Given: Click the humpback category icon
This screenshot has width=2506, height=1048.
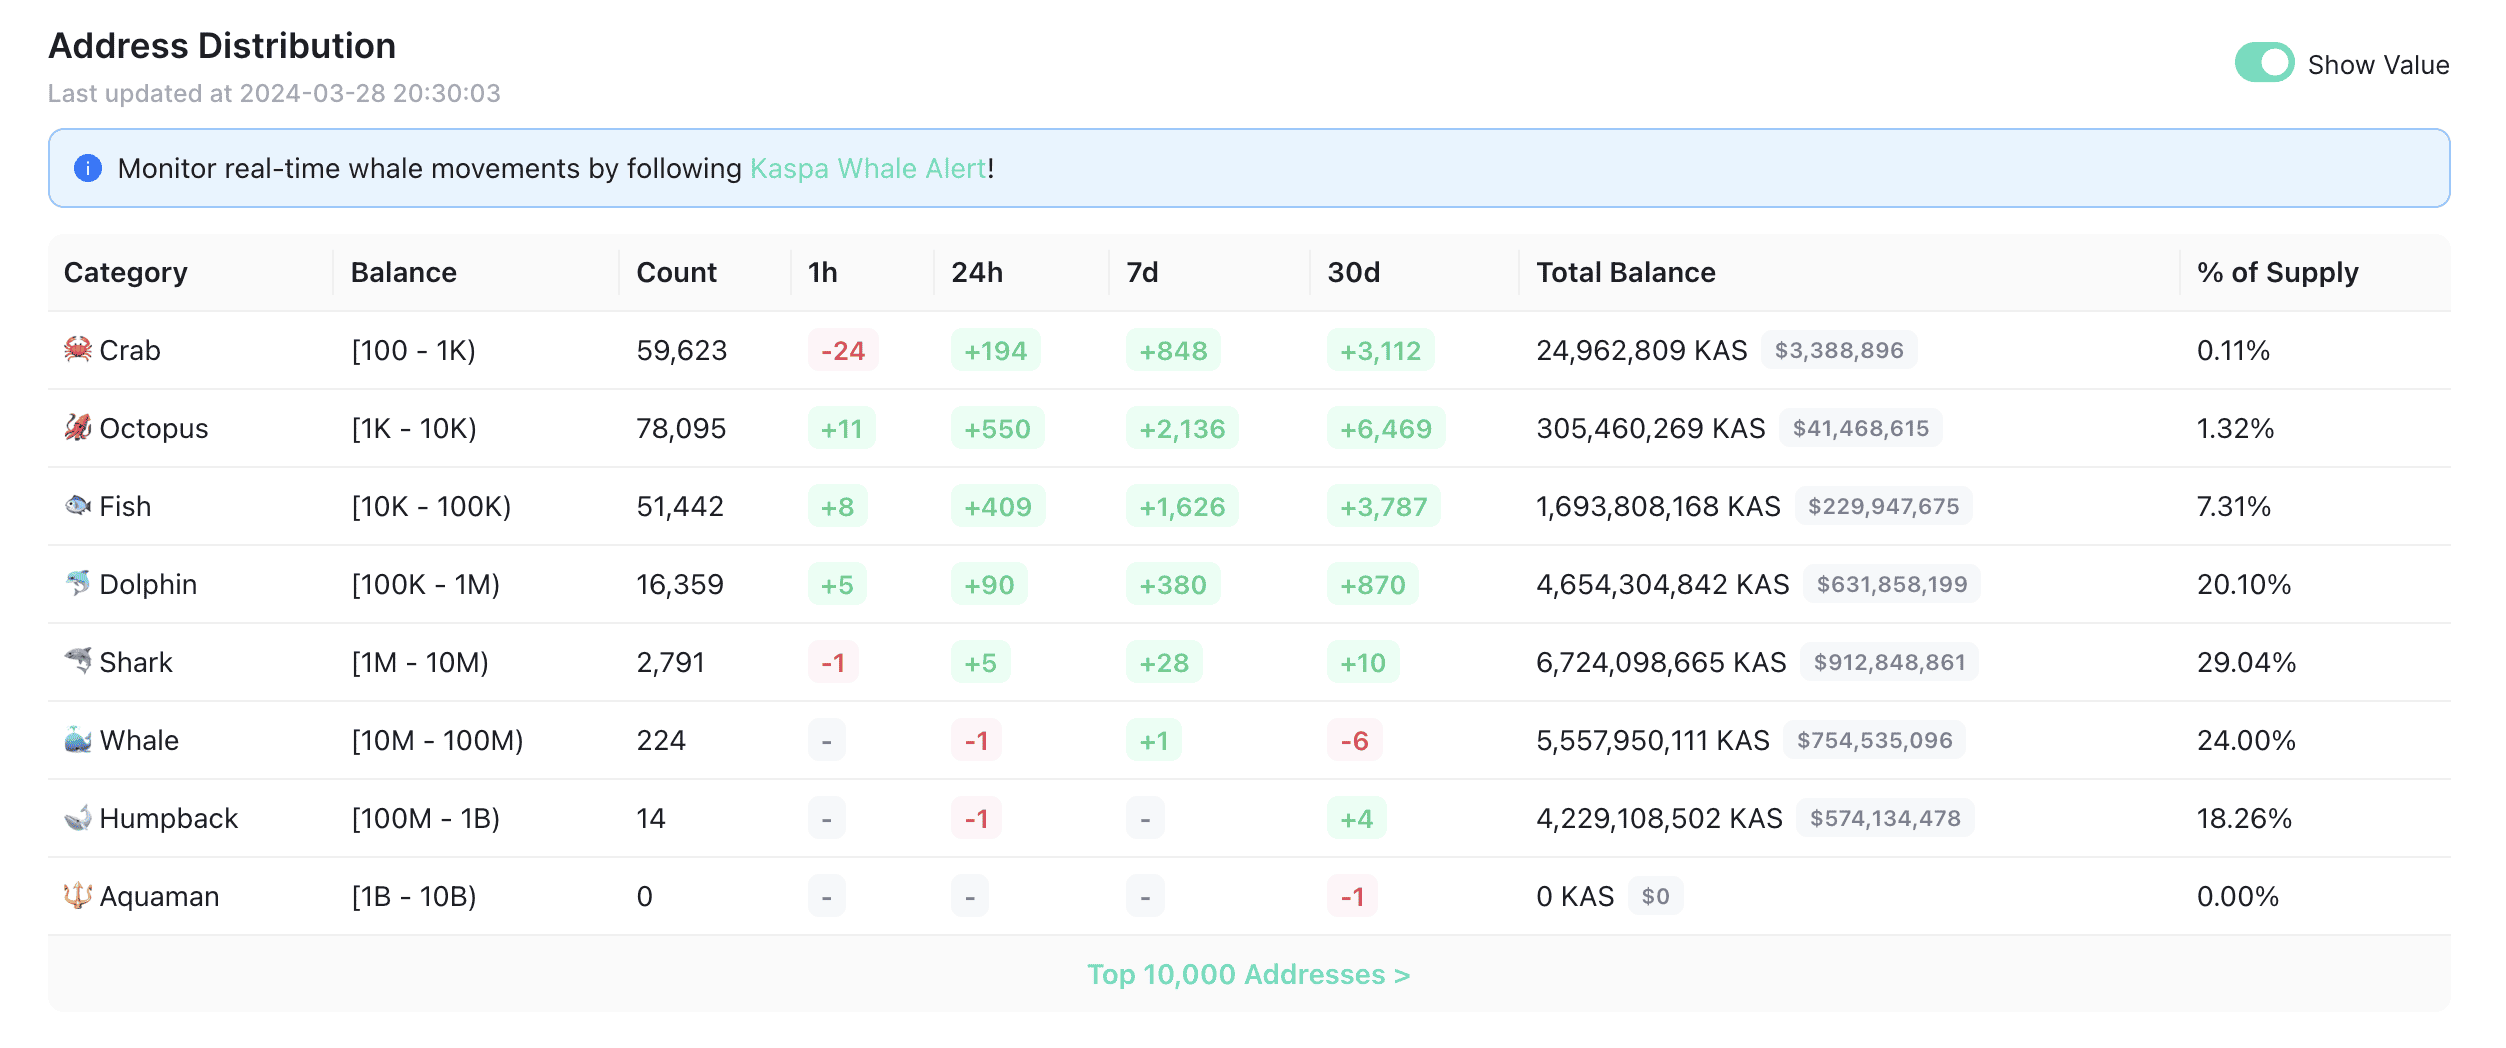Looking at the screenshot, I should pyautogui.click(x=78, y=818).
